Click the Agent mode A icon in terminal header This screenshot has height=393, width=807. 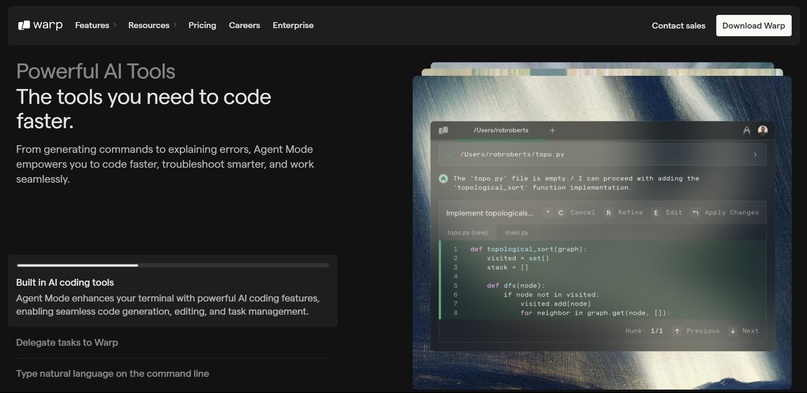point(746,131)
